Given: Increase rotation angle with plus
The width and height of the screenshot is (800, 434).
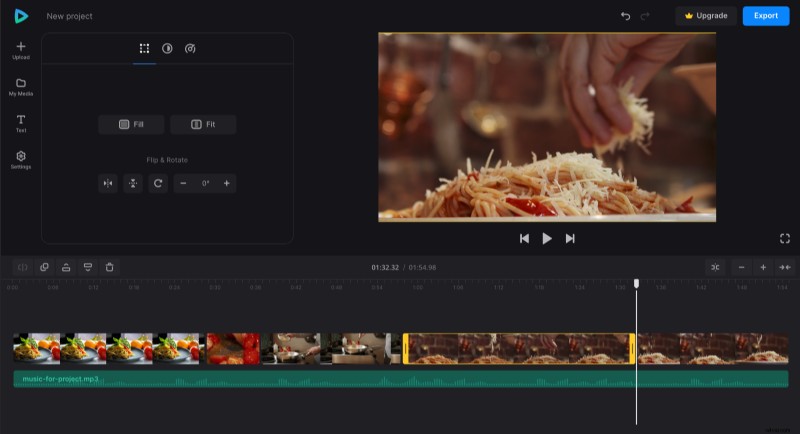Looking at the screenshot, I should click(x=227, y=184).
